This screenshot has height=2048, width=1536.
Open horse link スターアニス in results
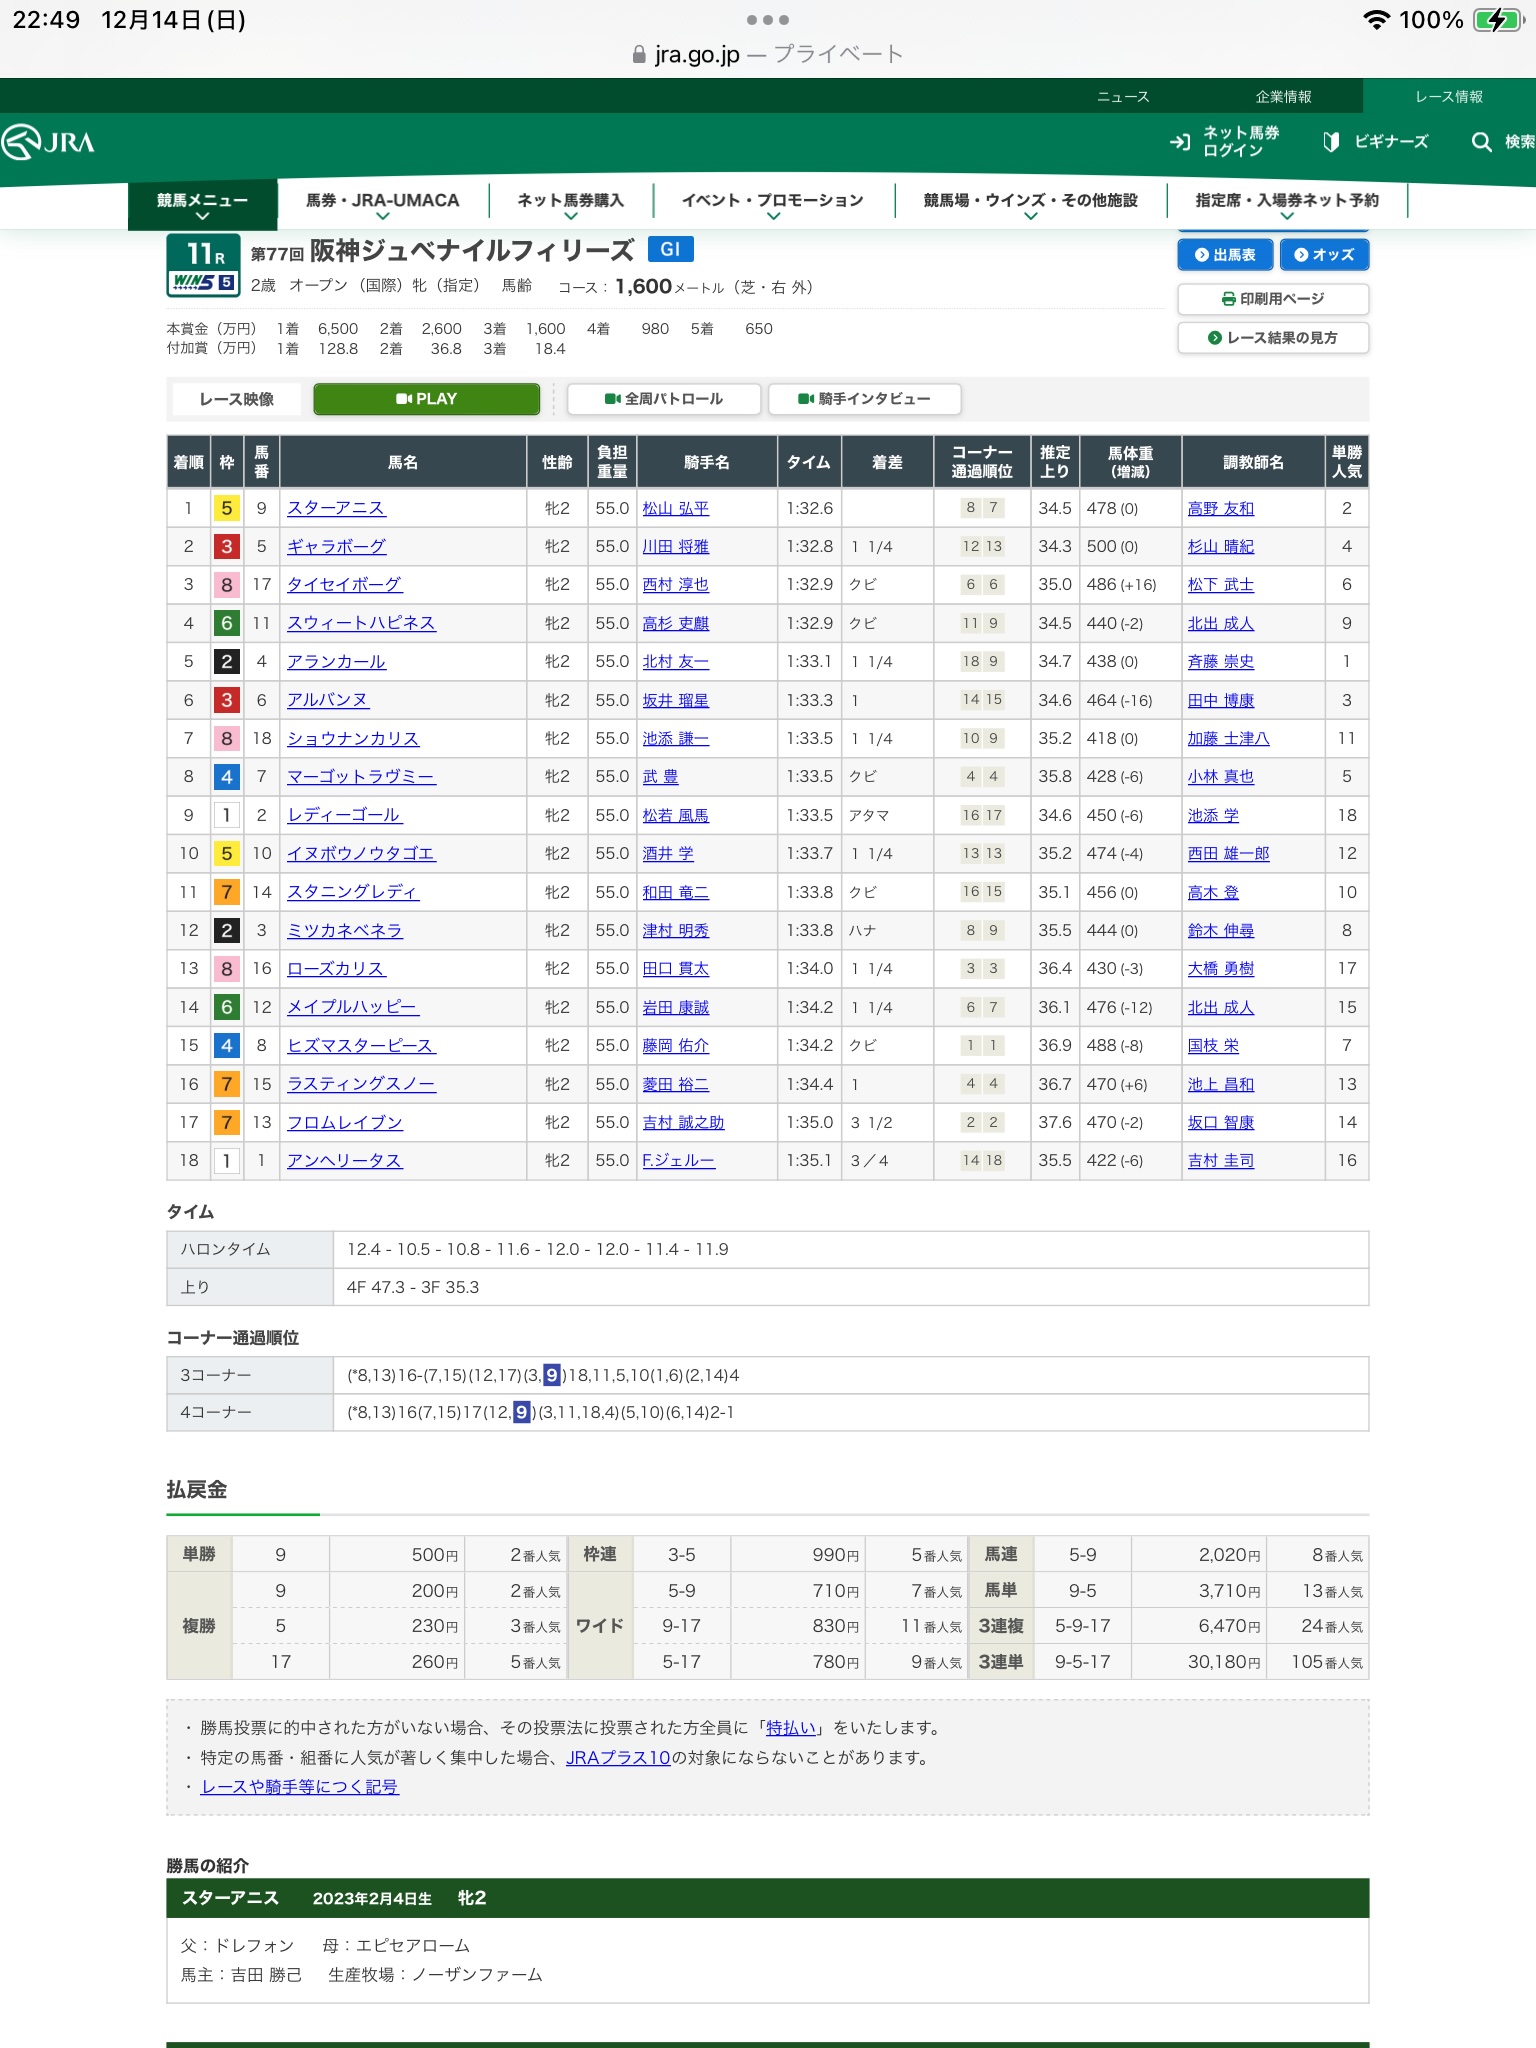pyautogui.click(x=336, y=508)
